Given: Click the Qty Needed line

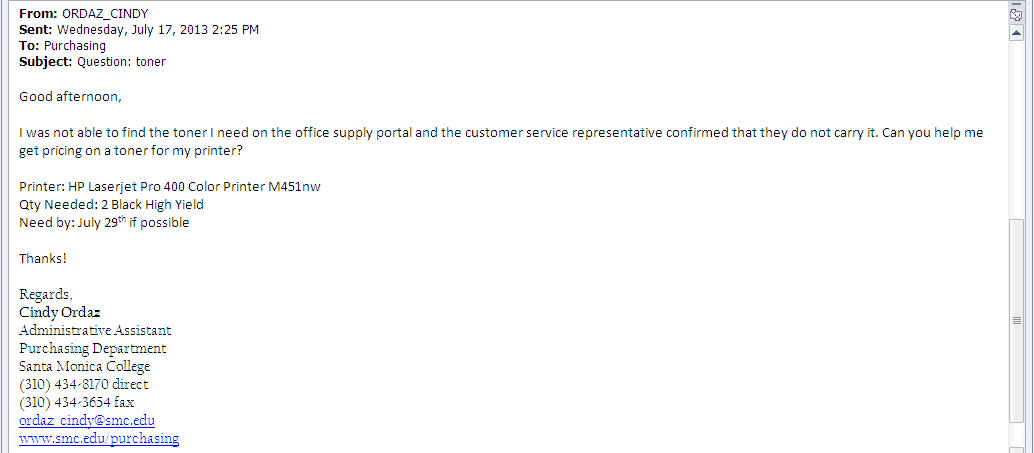Looking at the screenshot, I should pyautogui.click(x=111, y=204).
